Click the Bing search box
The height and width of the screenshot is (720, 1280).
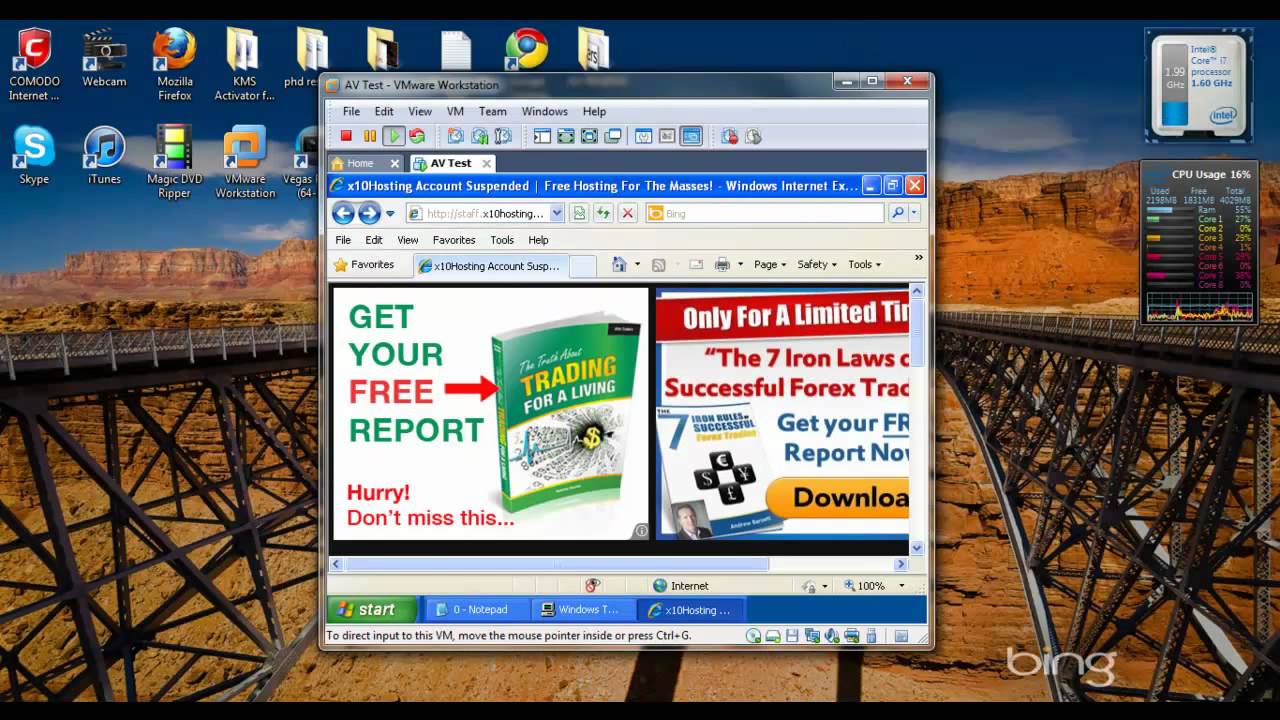point(765,213)
